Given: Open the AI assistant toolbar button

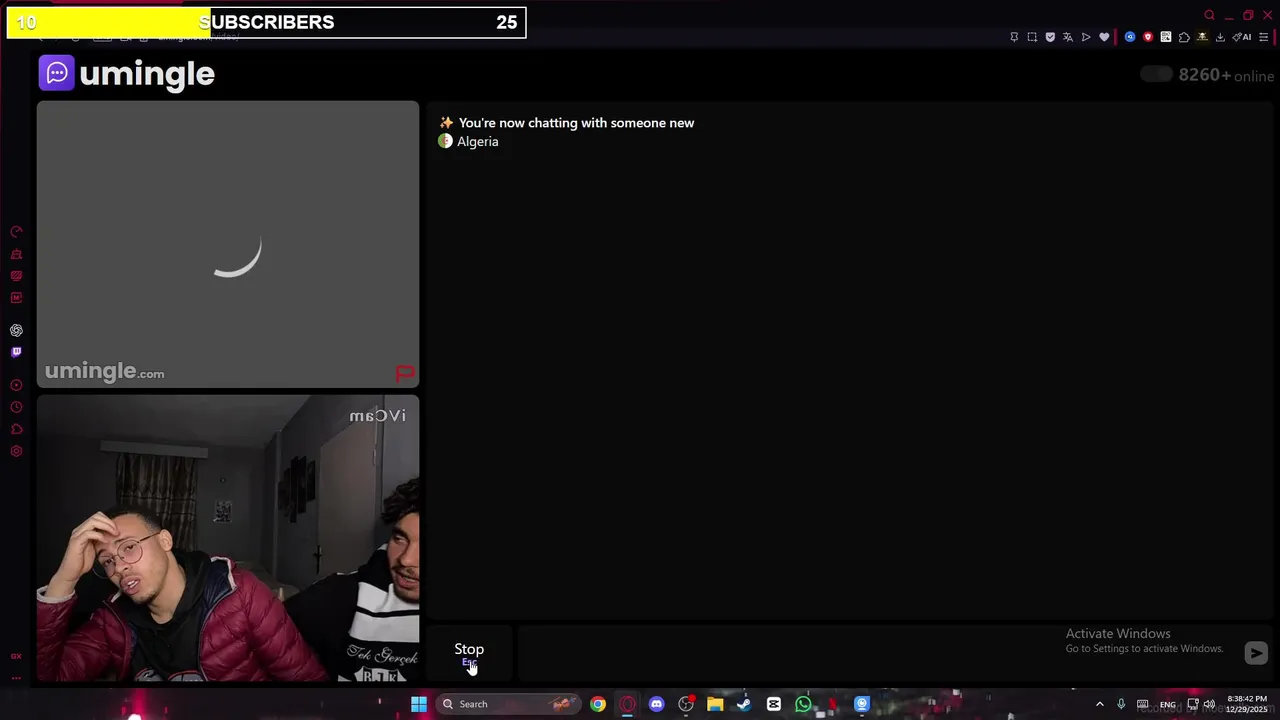Looking at the screenshot, I should tap(1242, 37).
